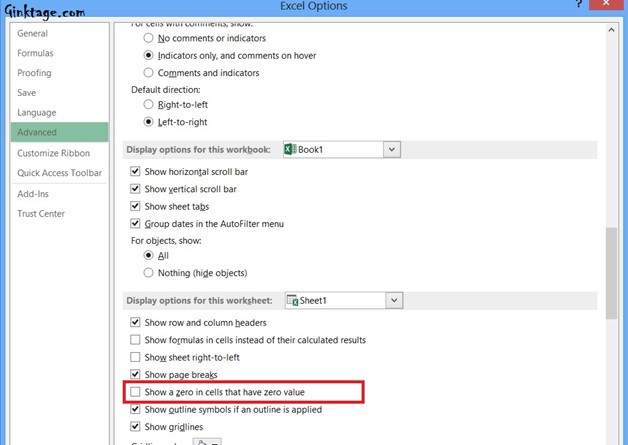
Task: Select No comments or indicators
Action: tap(148, 38)
